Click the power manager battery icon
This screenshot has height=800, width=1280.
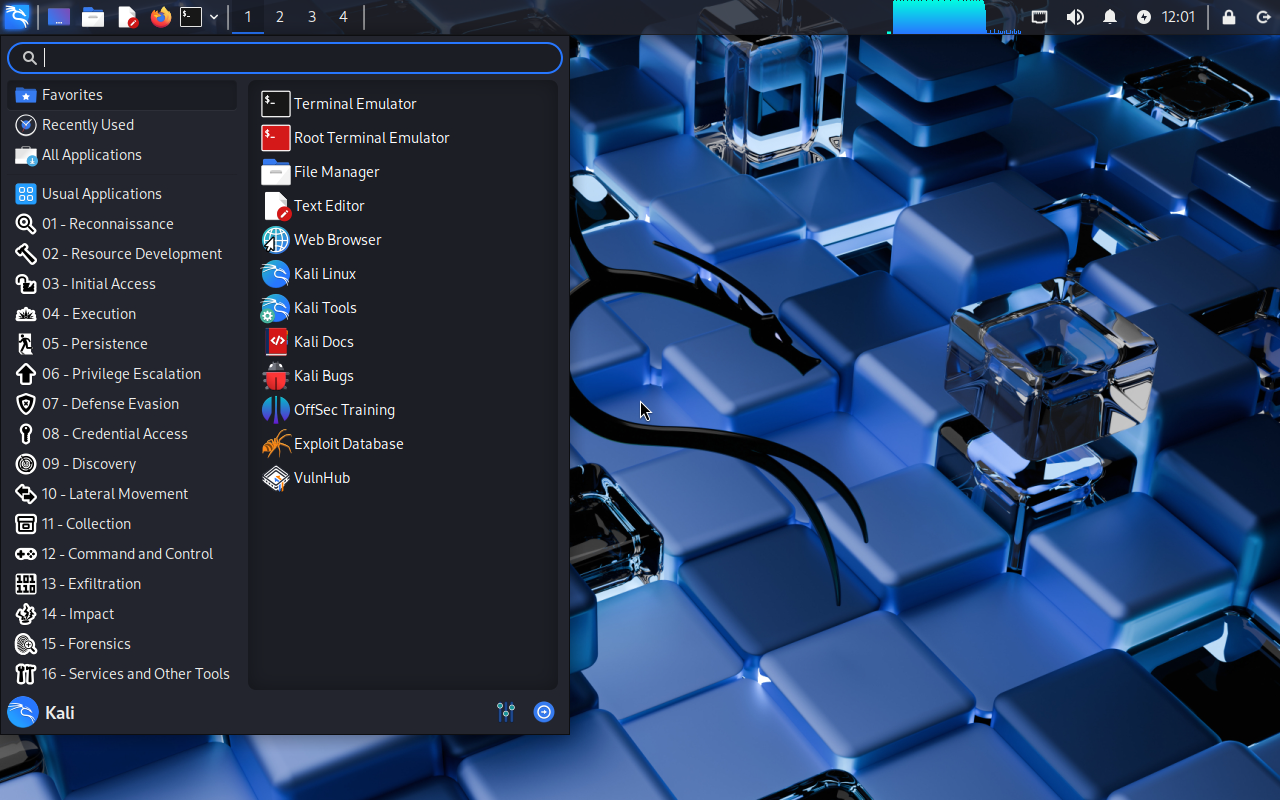point(1144,17)
